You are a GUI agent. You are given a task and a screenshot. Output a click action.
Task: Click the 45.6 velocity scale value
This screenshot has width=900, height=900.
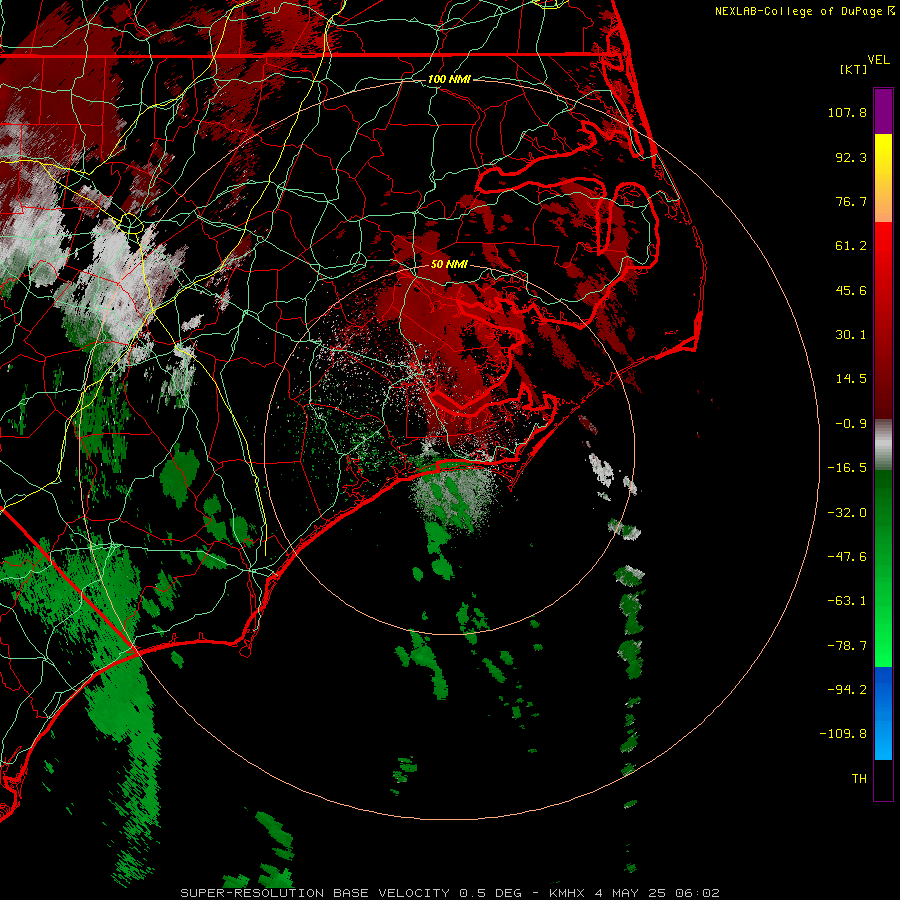(x=851, y=290)
